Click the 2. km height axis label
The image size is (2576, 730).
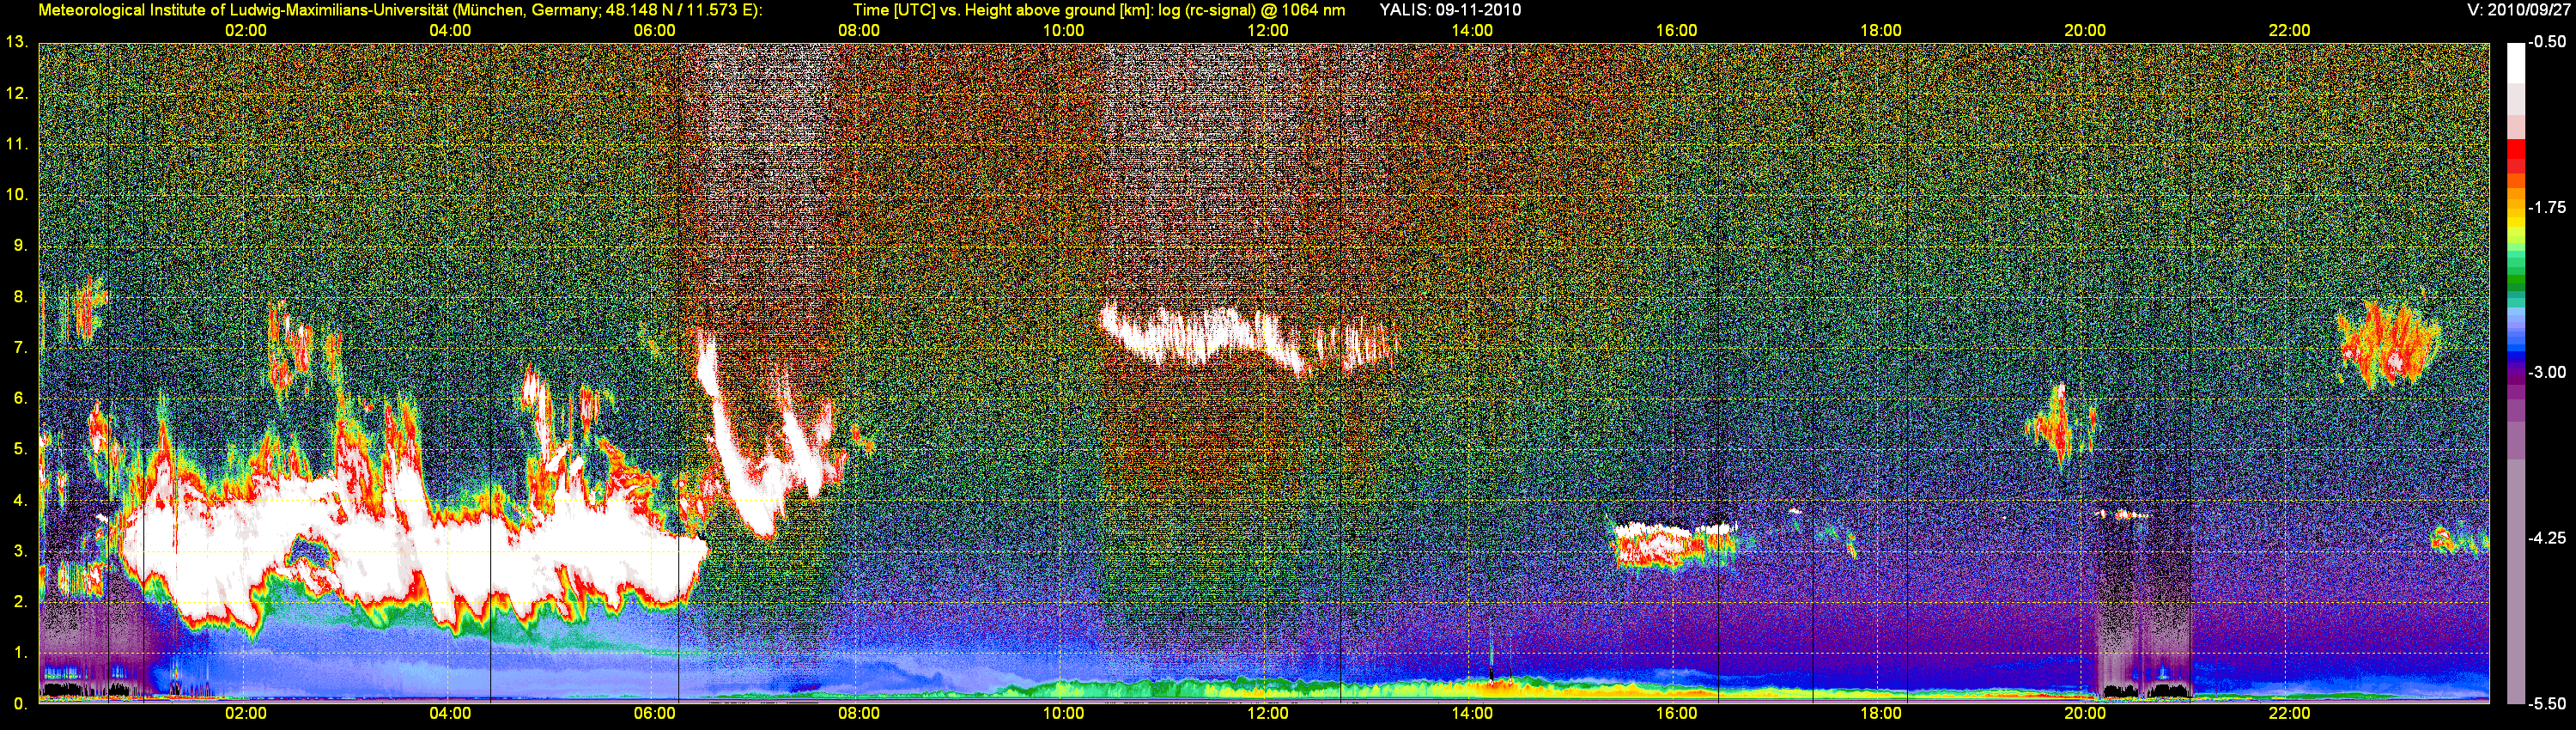pos(20,602)
